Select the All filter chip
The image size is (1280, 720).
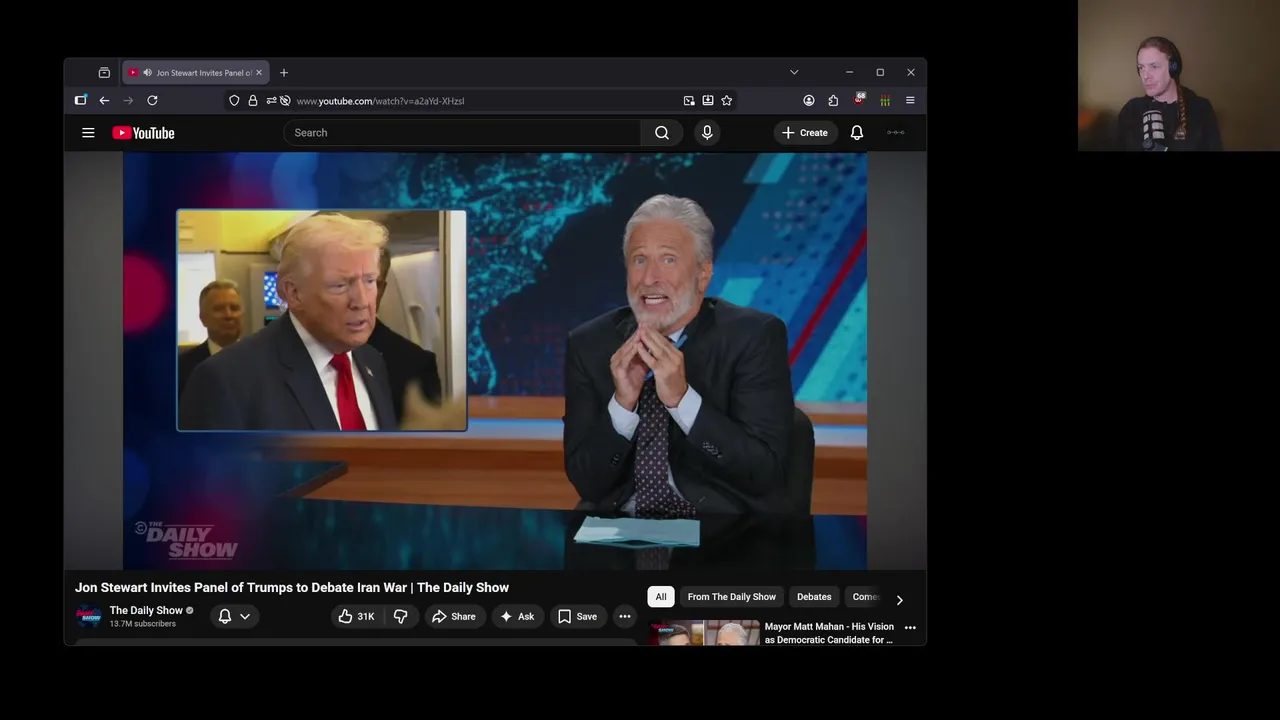click(x=661, y=597)
